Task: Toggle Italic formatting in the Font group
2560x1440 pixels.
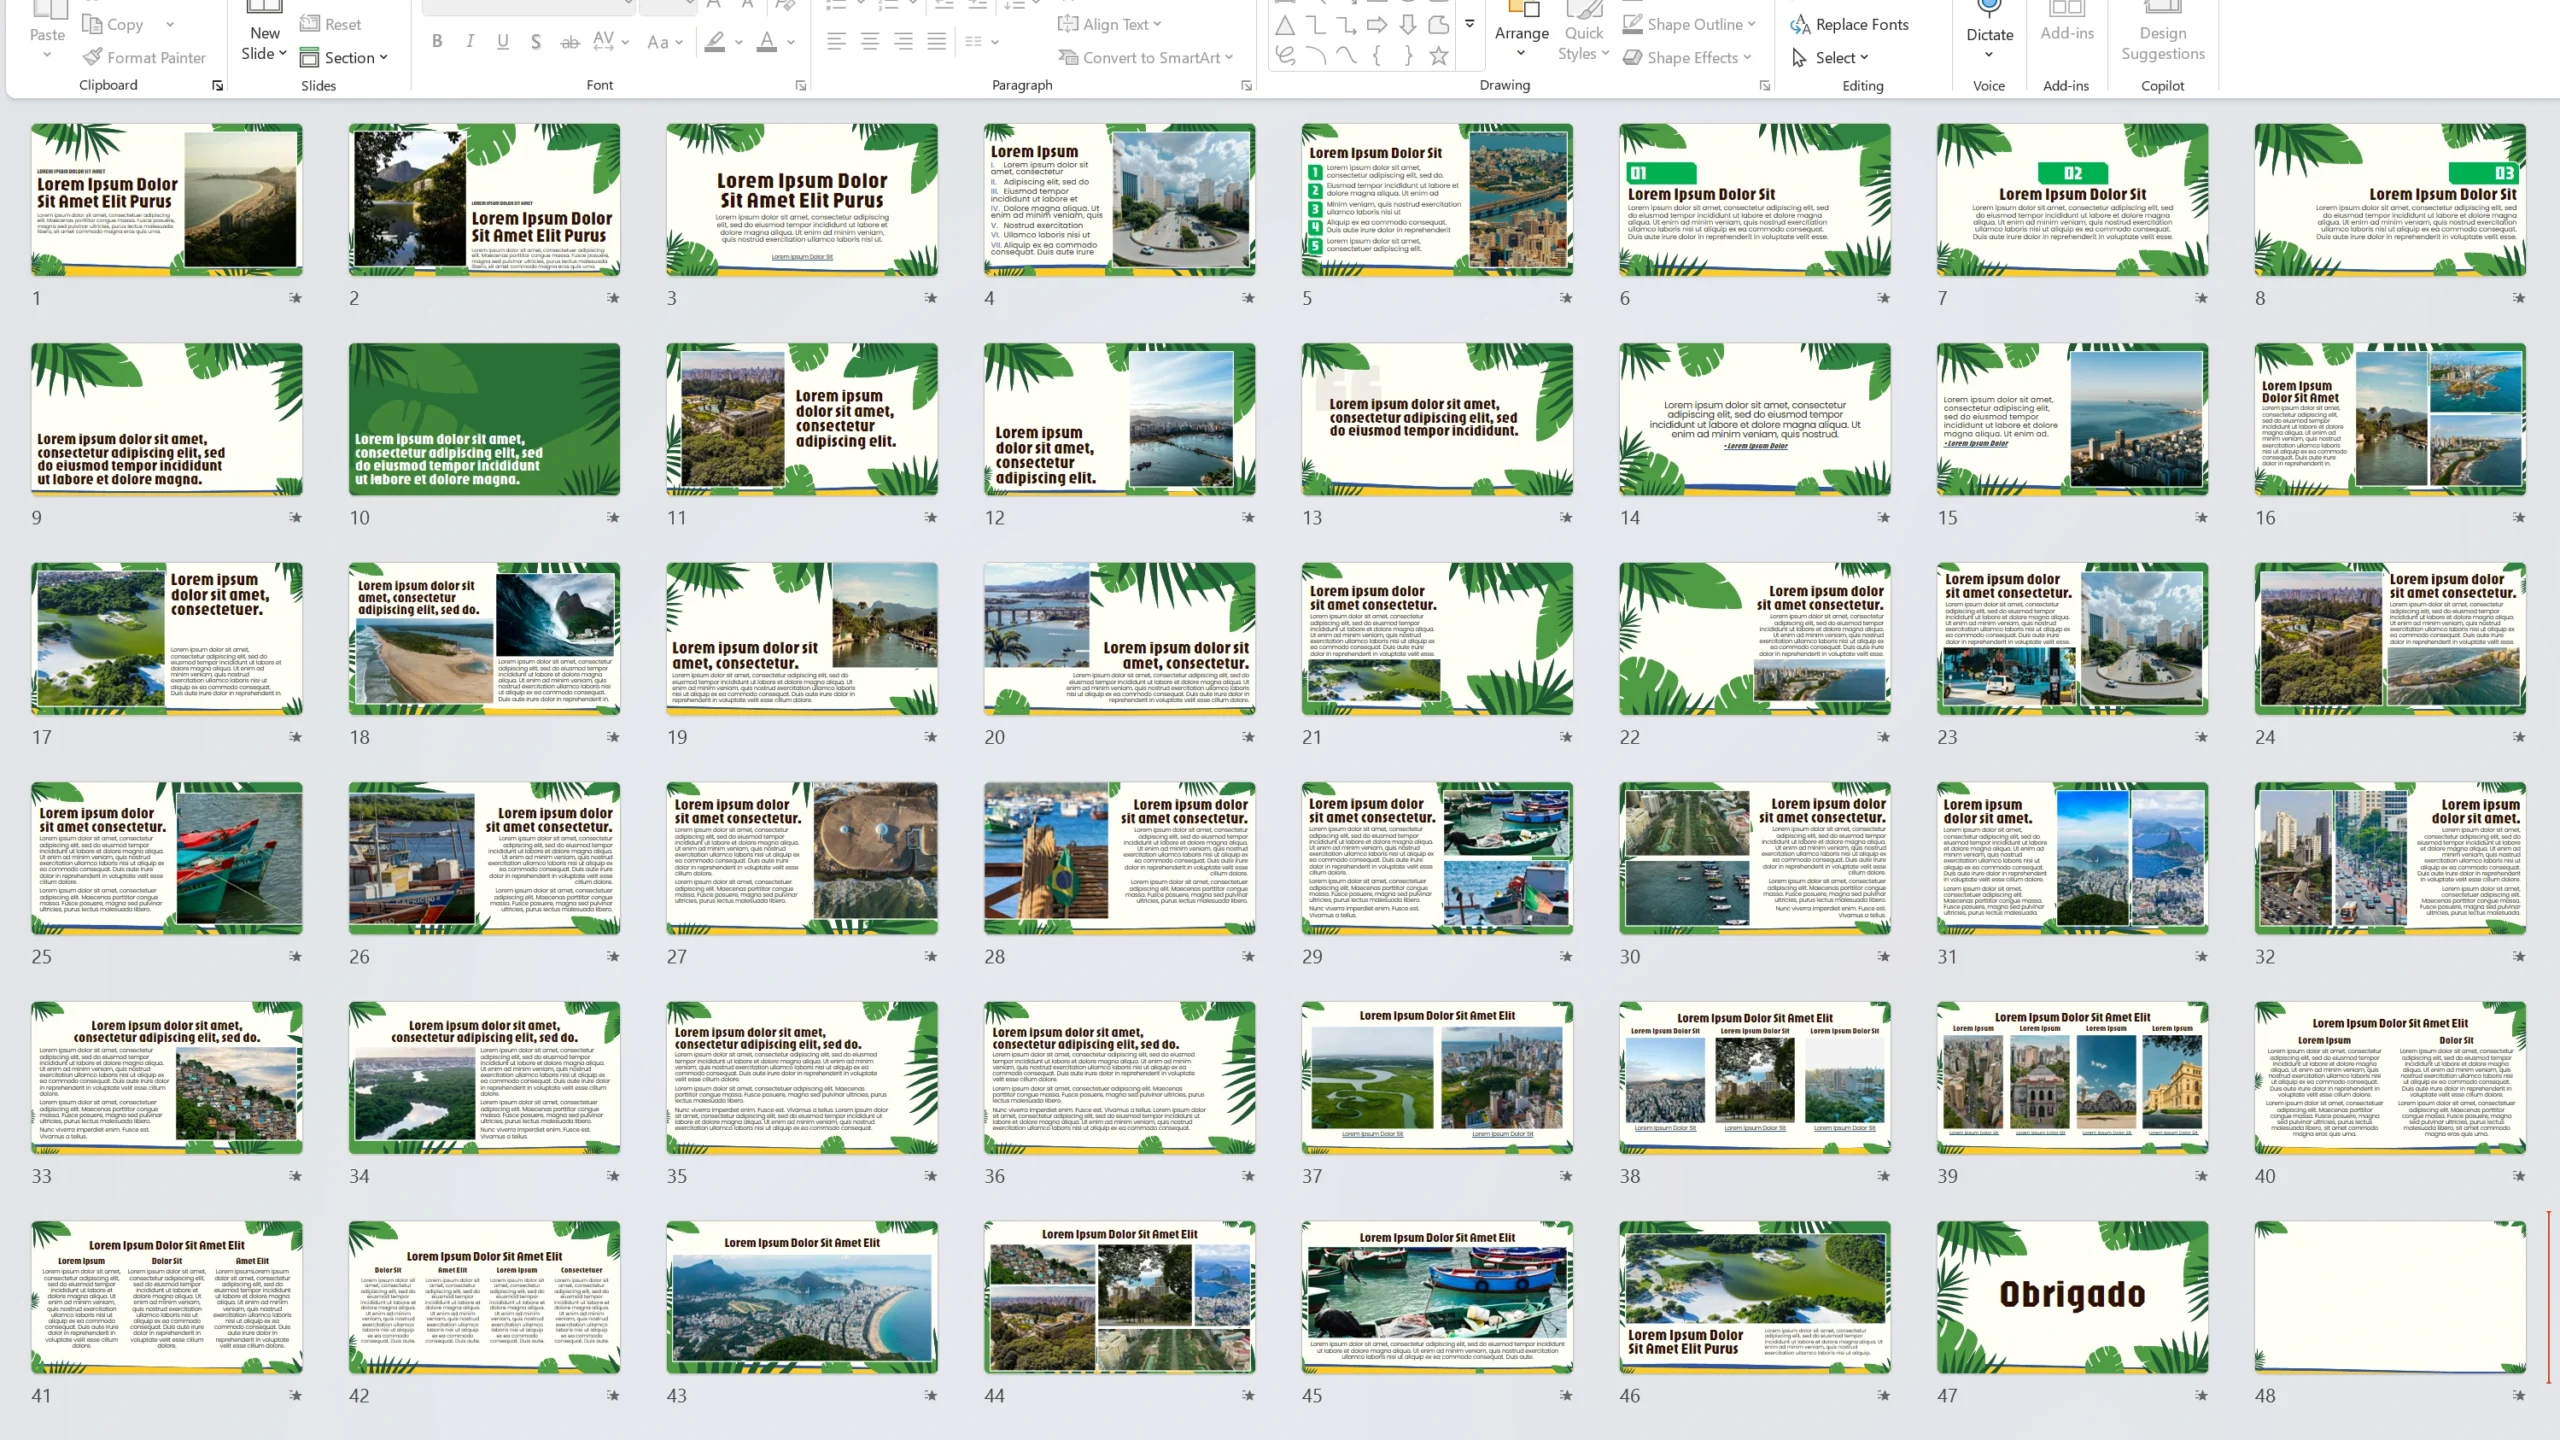Action: pyautogui.click(x=470, y=42)
